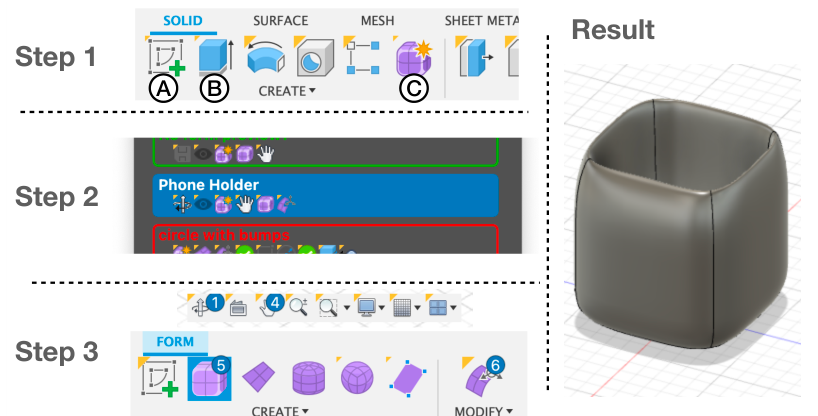Open the CREATE dropdown in the FORM toolbar
This screenshot has height=416, width=818.
280,410
